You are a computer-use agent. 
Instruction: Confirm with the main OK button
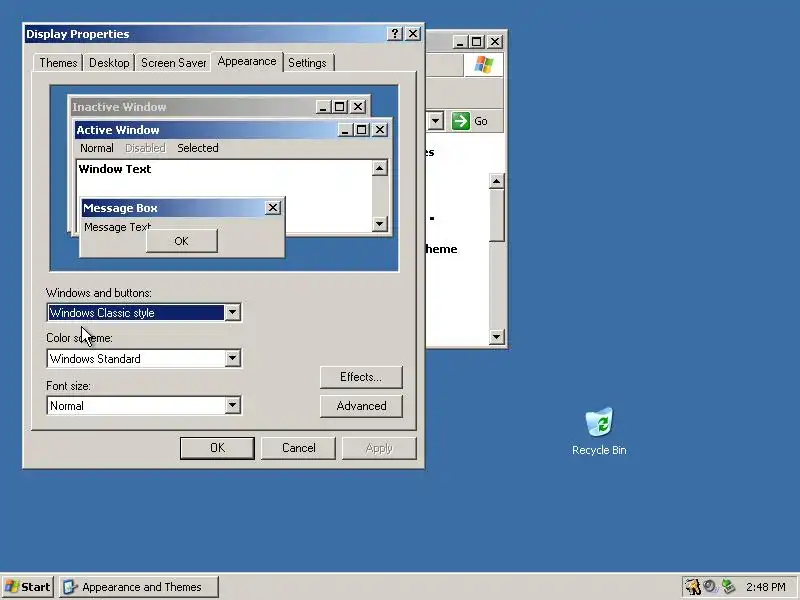217,448
